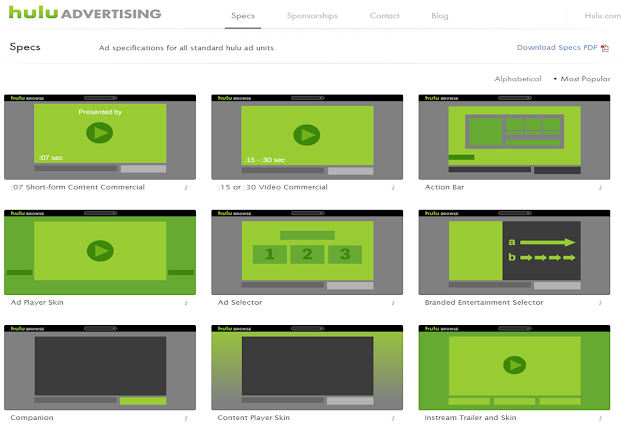Screen dimensions: 640x429
Task: Open info icon for Instream Trailer and Skin
Action: (x=600, y=418)
